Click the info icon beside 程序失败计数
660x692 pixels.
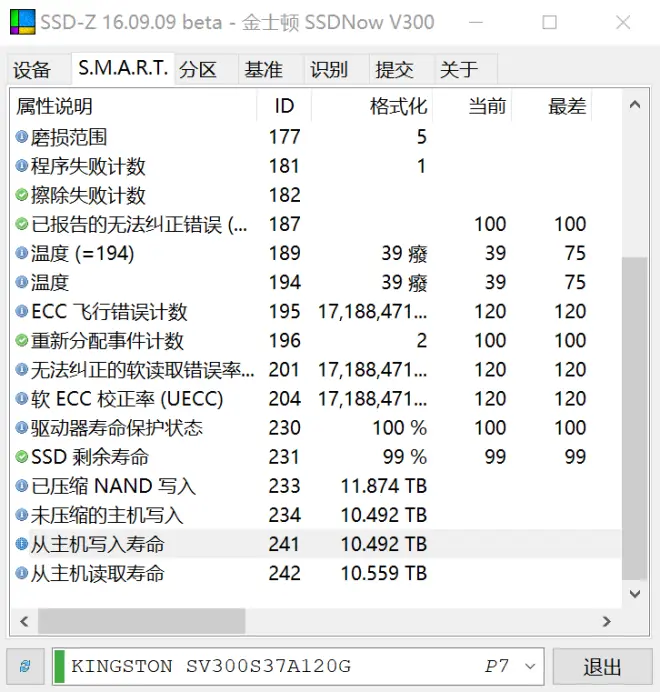click(x=22, y=166)
